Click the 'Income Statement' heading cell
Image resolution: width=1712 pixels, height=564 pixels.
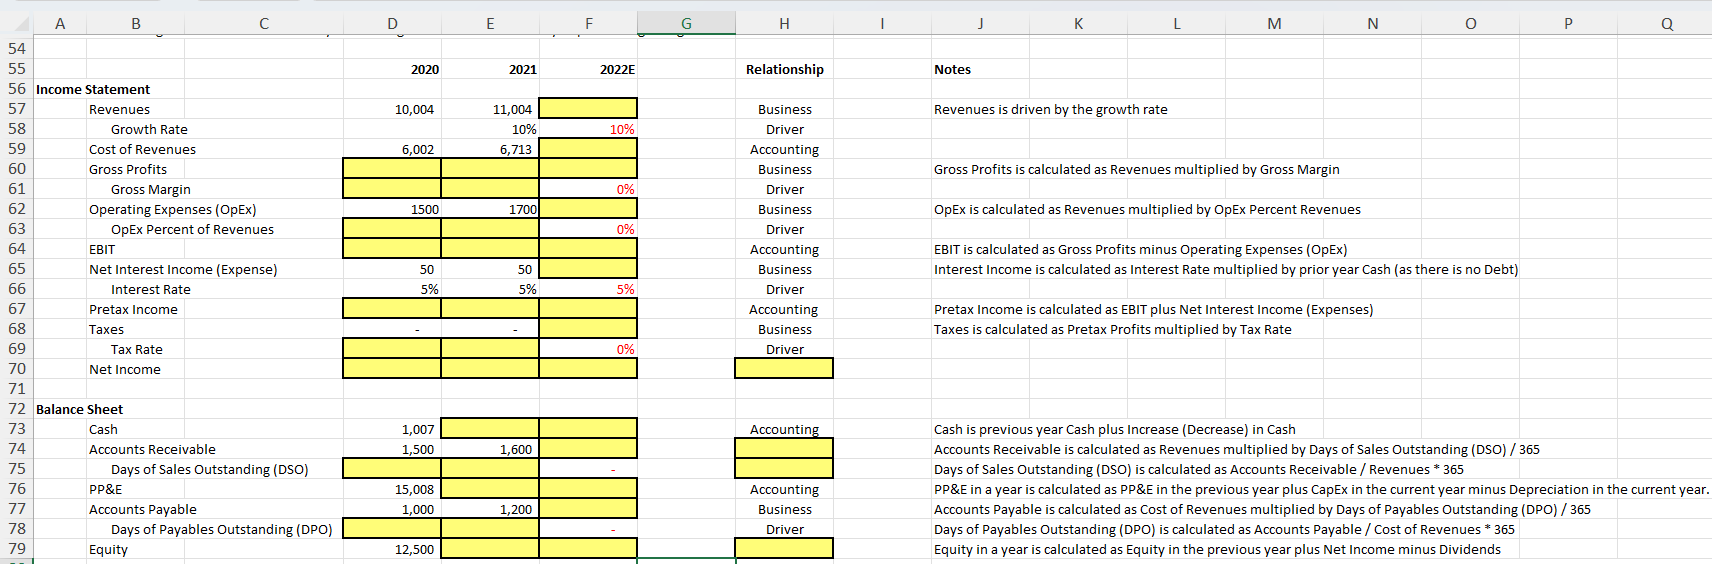93,89
